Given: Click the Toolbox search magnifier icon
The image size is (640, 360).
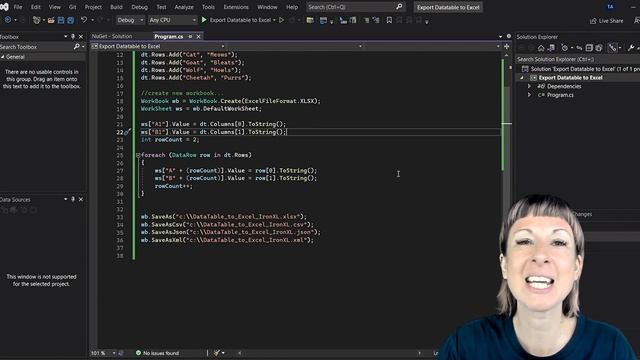Looking at the screenshot, I should pos(76,47).
